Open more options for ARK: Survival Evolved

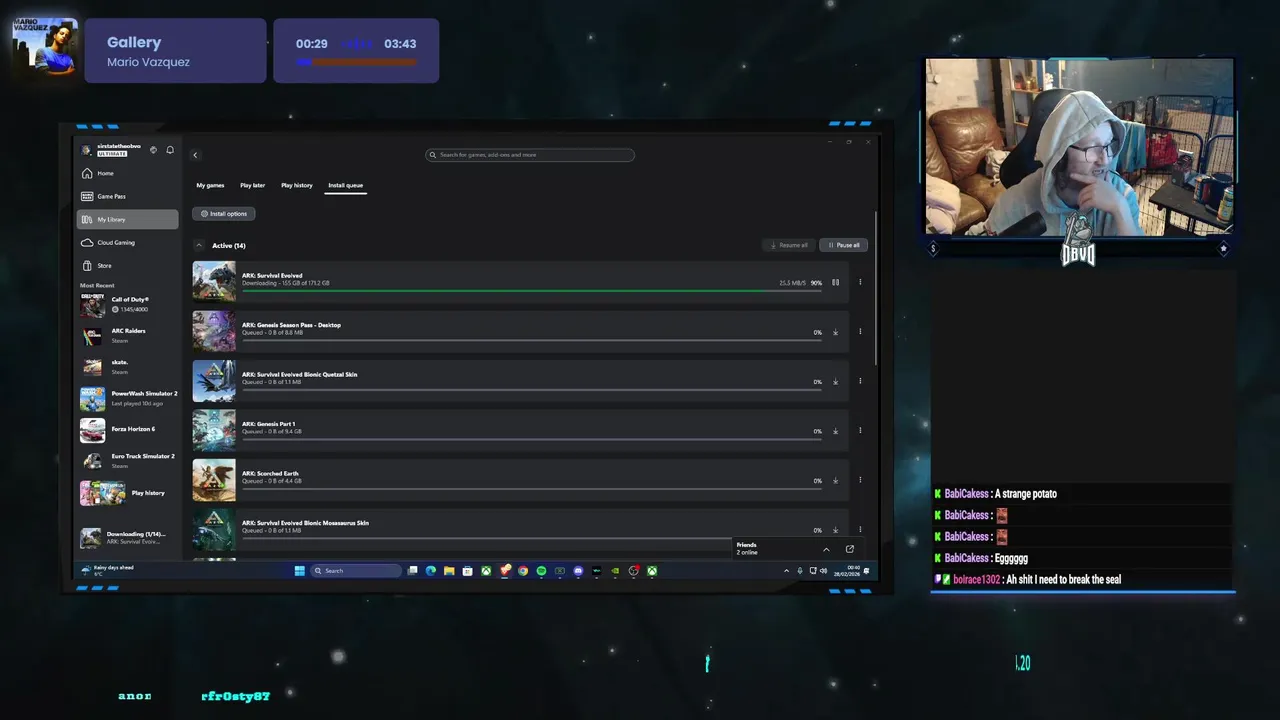[x=860, y=282]
